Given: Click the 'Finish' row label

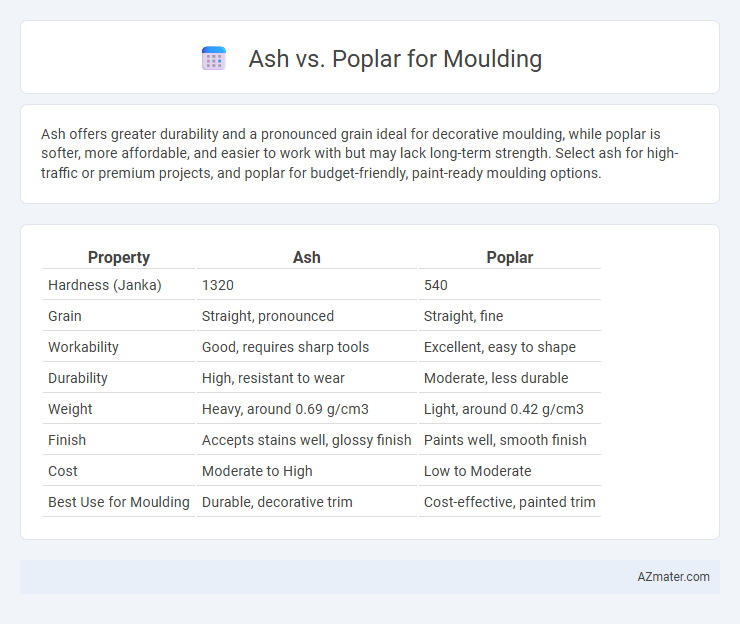Looking at the screenshot, I should [67, 440].
